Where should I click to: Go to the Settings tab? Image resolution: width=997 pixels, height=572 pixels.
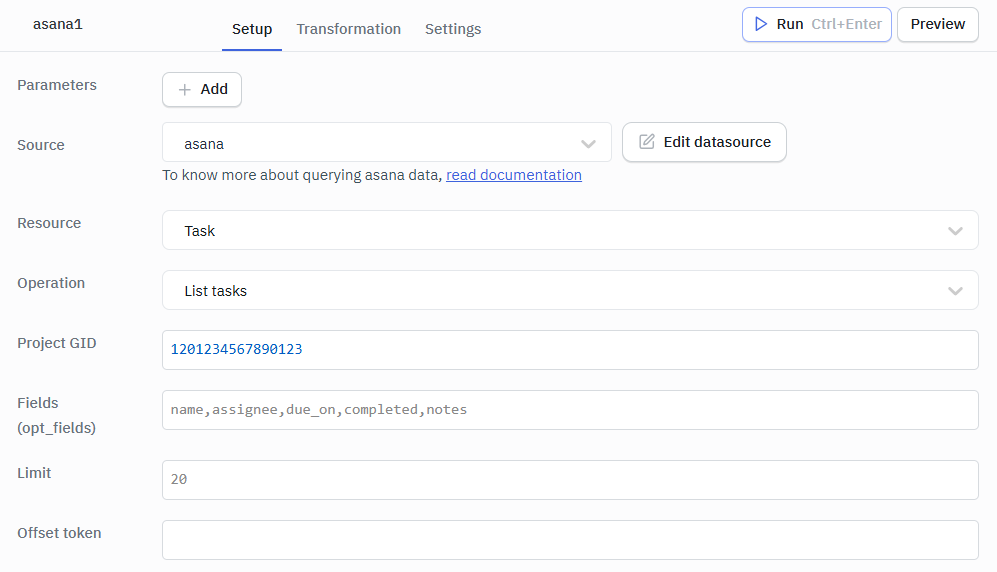453,29
